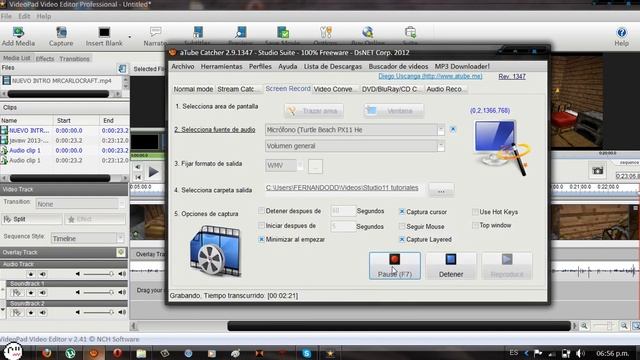Open the Transition None dropdown
This screenshot has height=360, width=640.
[121, 204]
